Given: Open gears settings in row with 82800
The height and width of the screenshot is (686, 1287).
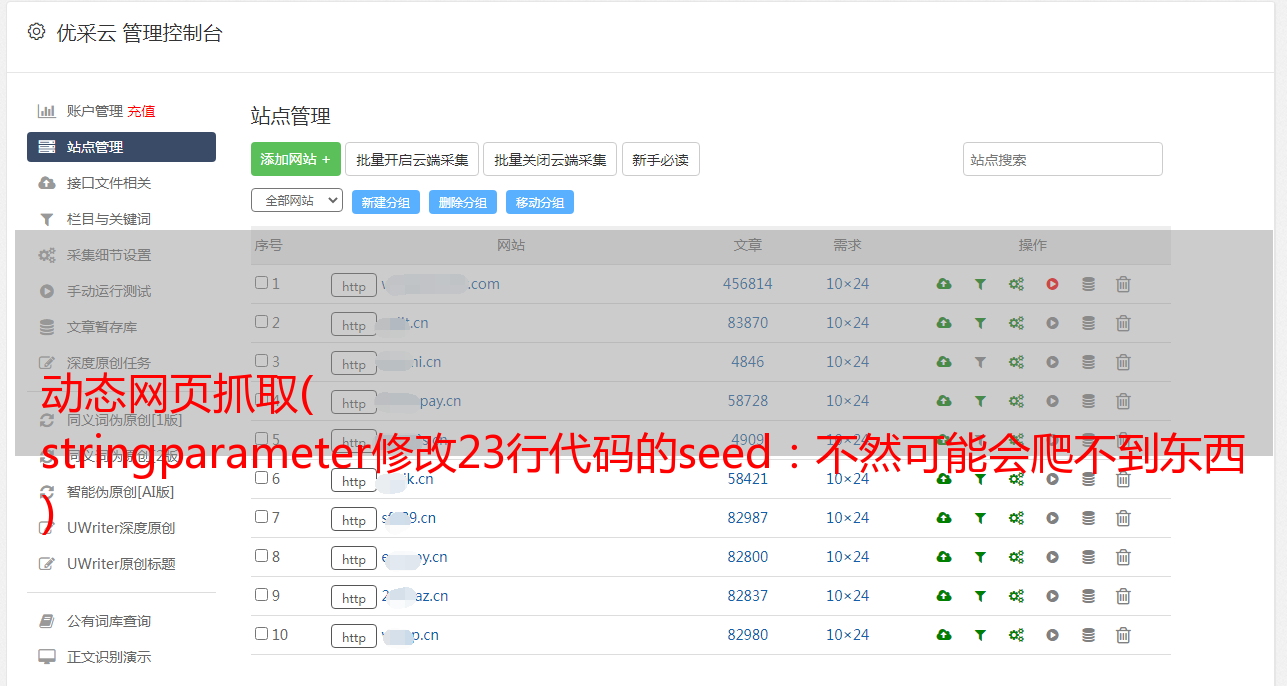Looking at the screenshot, I should [x=1016, y=557].
